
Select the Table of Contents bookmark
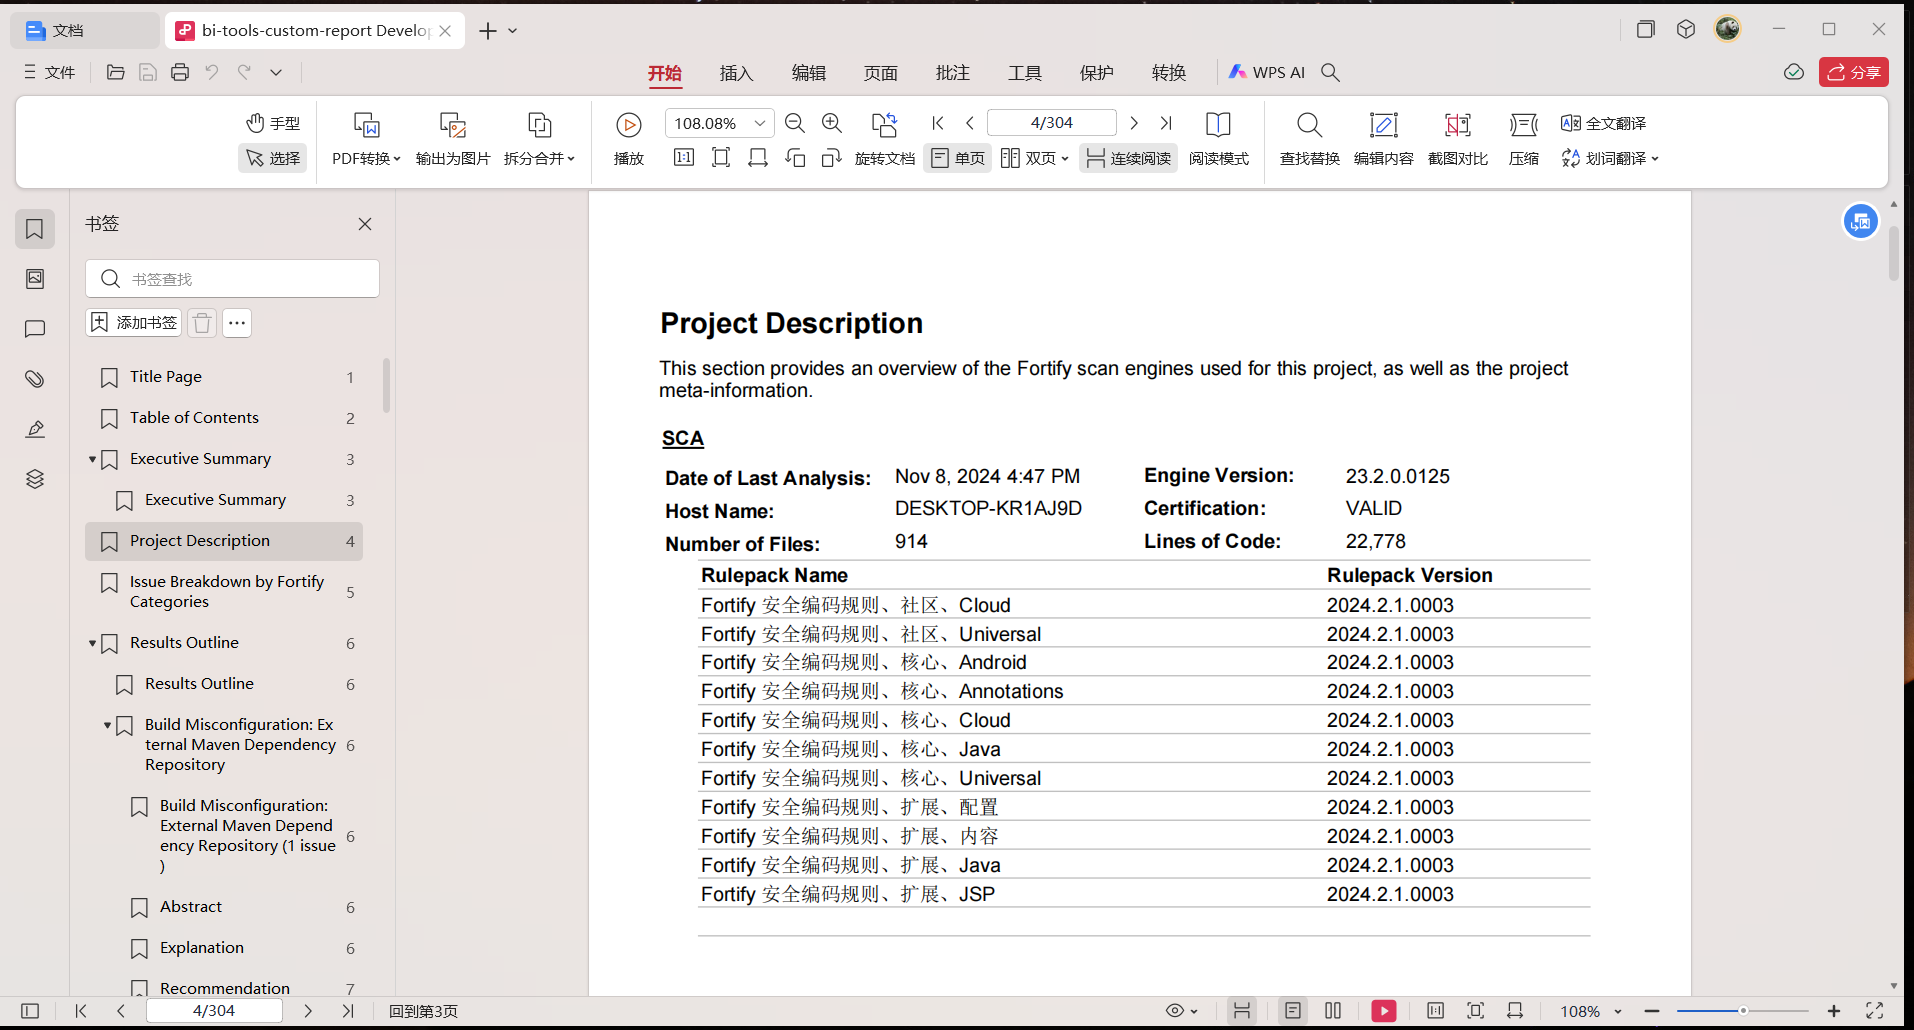pos(224,418)
